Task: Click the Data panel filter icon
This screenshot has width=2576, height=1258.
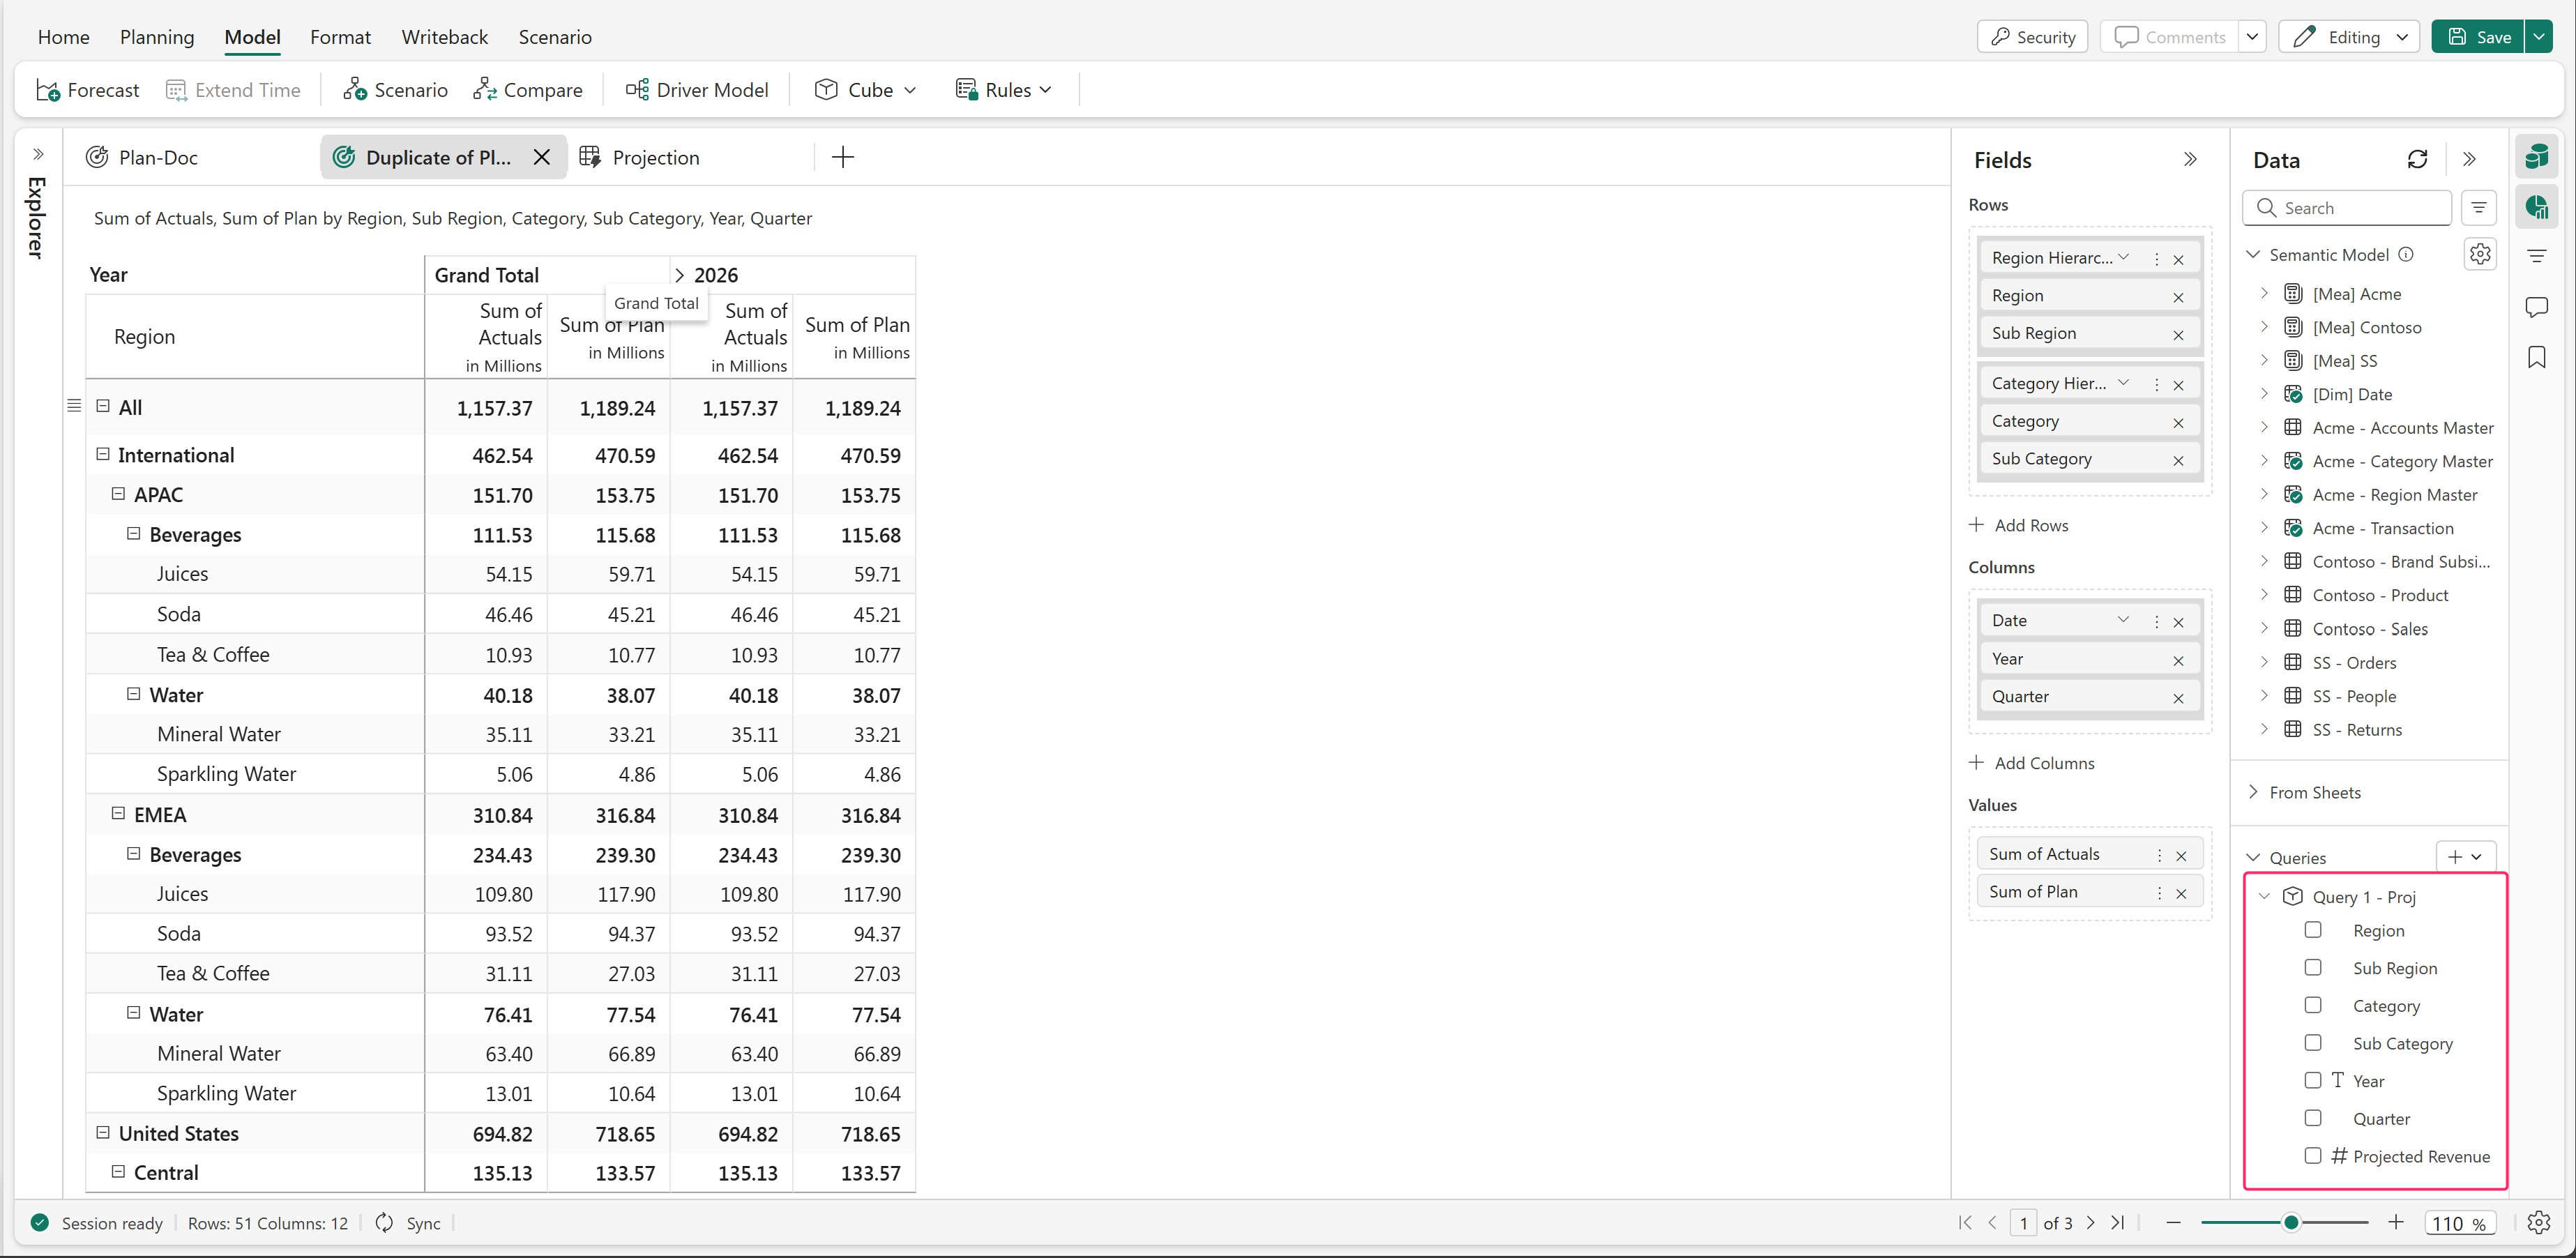Action: [x=2478, y=208]
